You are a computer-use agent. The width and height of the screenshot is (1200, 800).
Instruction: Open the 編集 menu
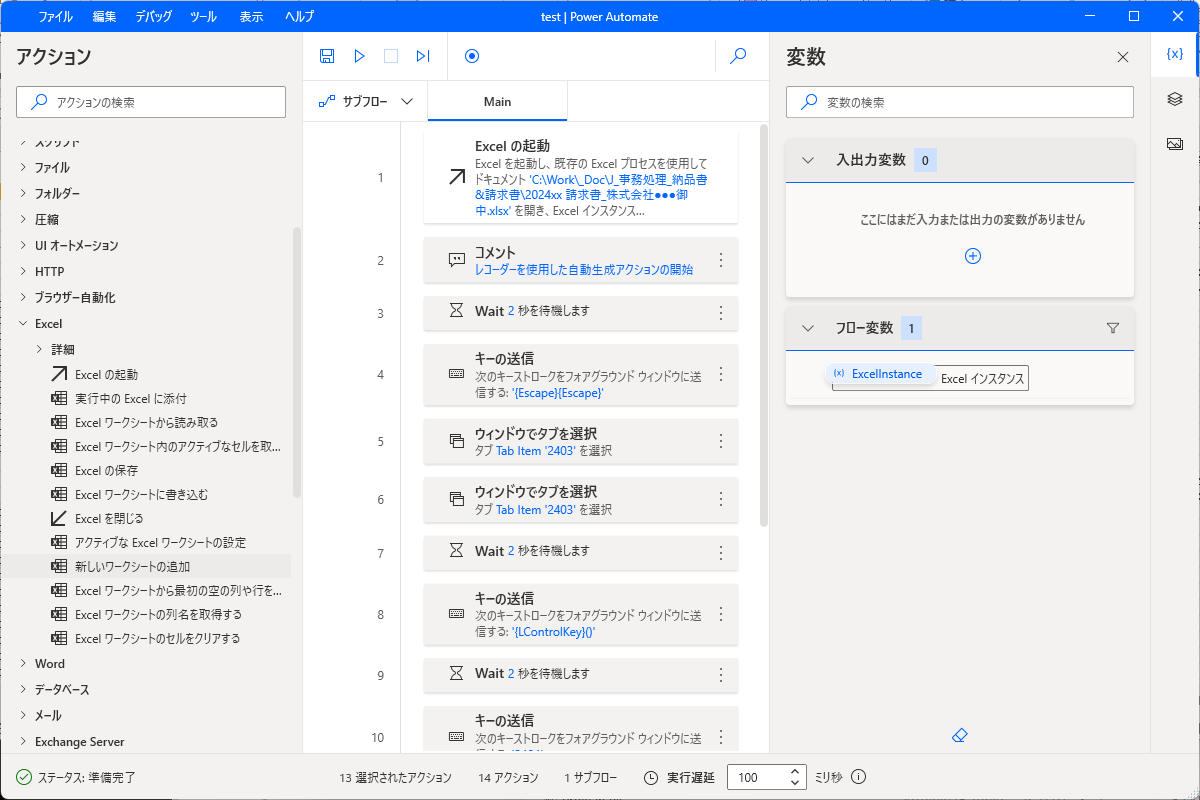[104, 17]
